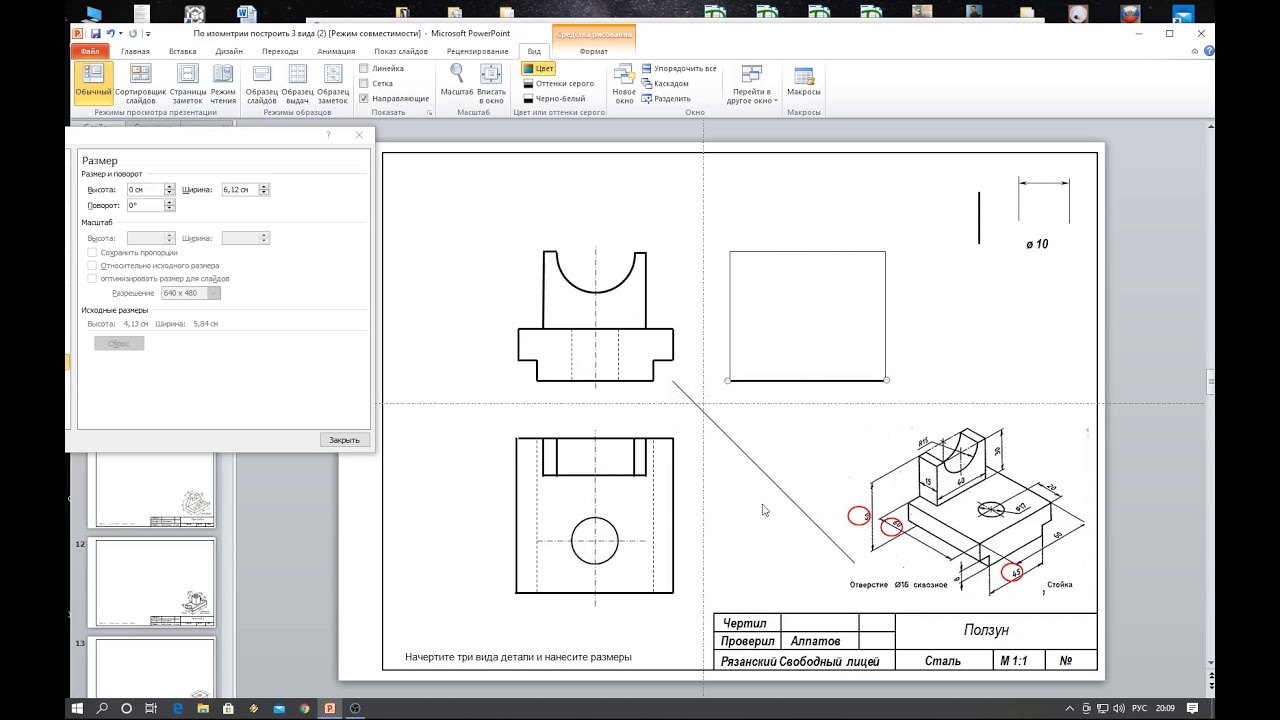The image size is (1280, 720).
Task: Enable the Линейка ruler checkbox
Action: click(364, 69)
